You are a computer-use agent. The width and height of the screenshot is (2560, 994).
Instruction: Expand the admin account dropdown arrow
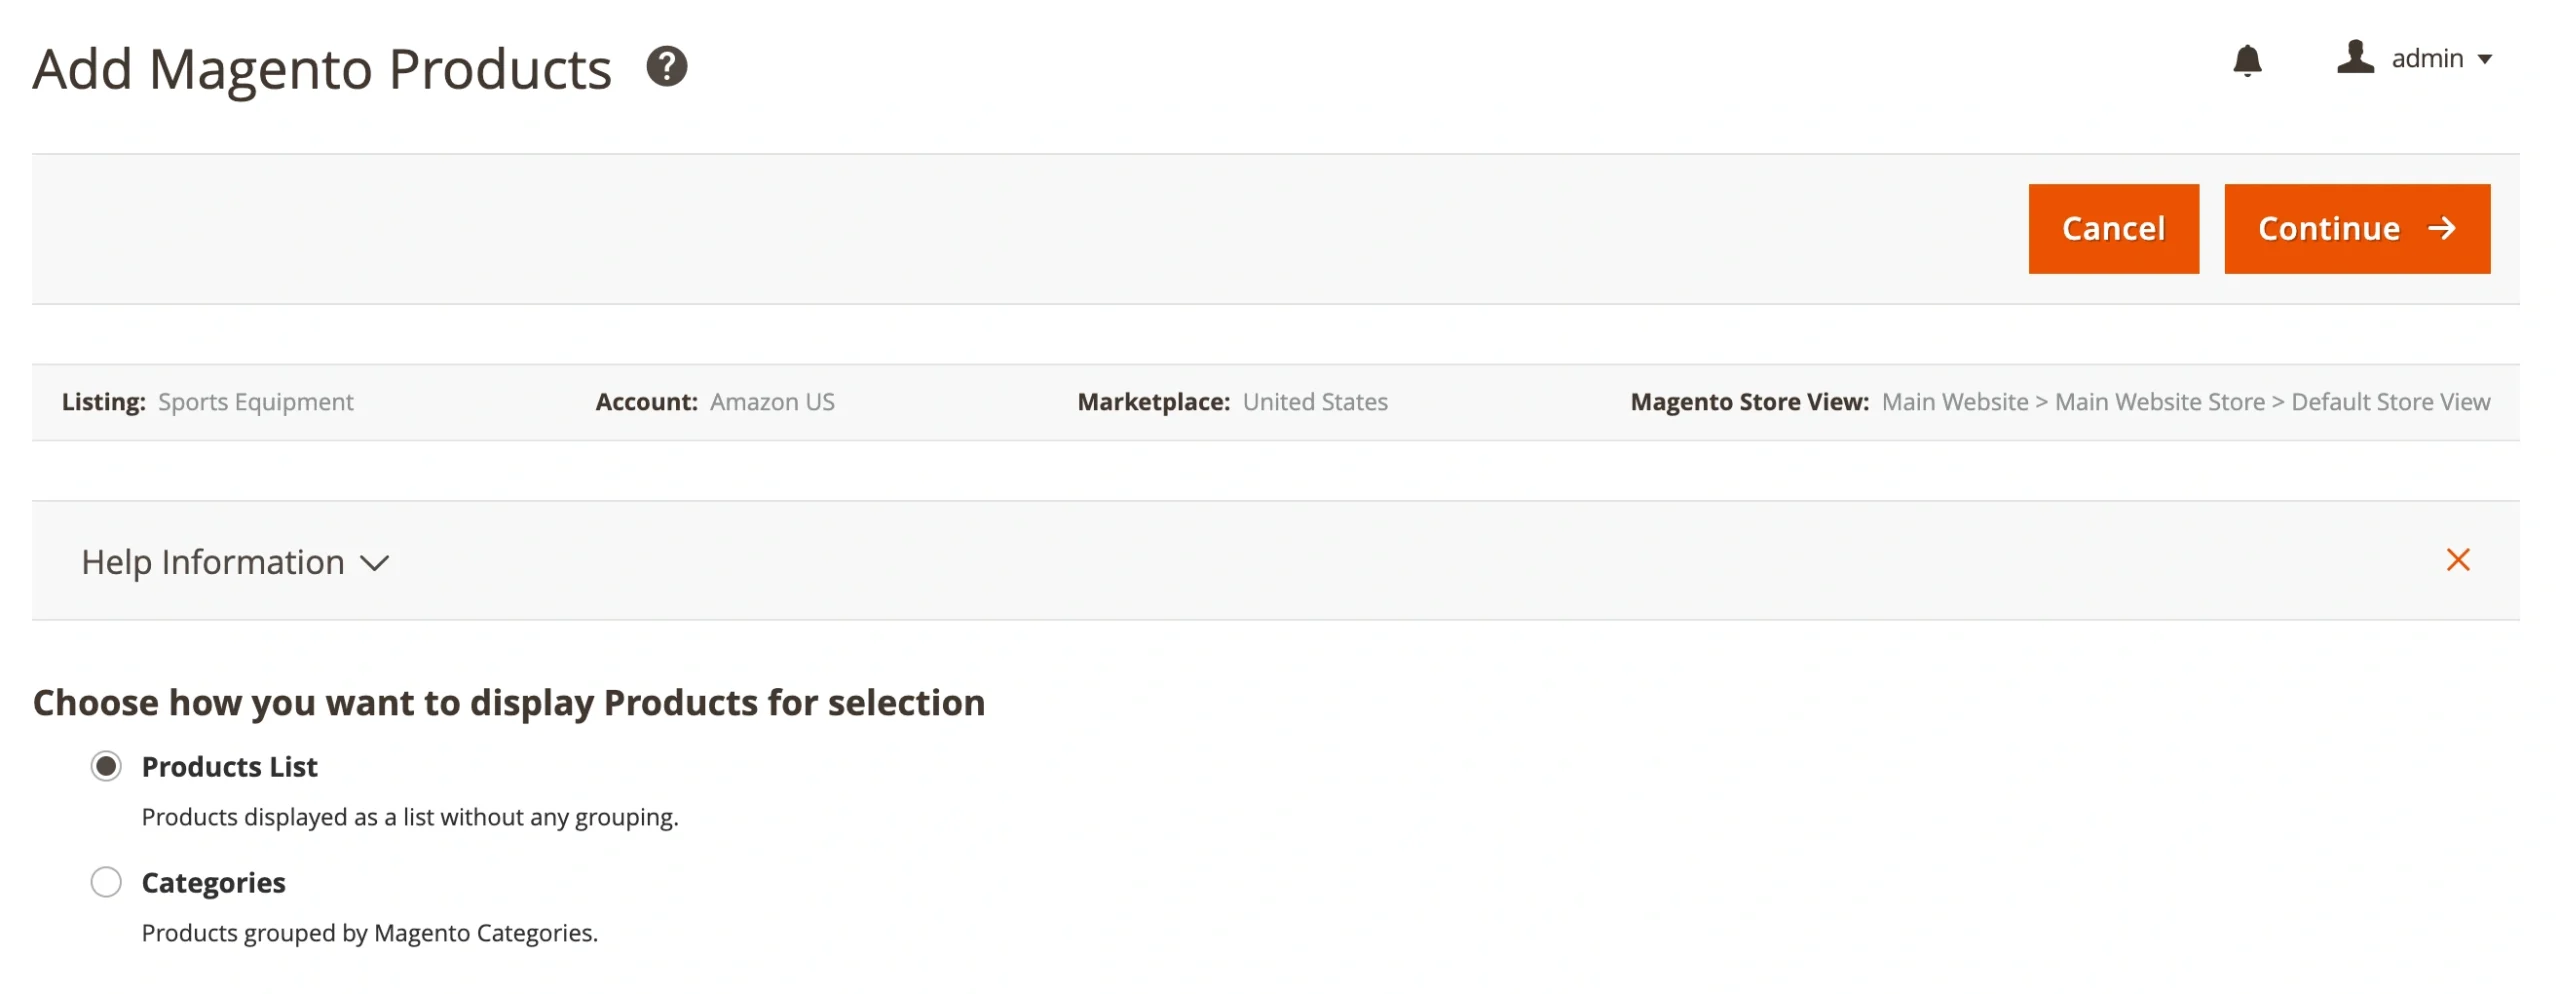(2484, 60)
